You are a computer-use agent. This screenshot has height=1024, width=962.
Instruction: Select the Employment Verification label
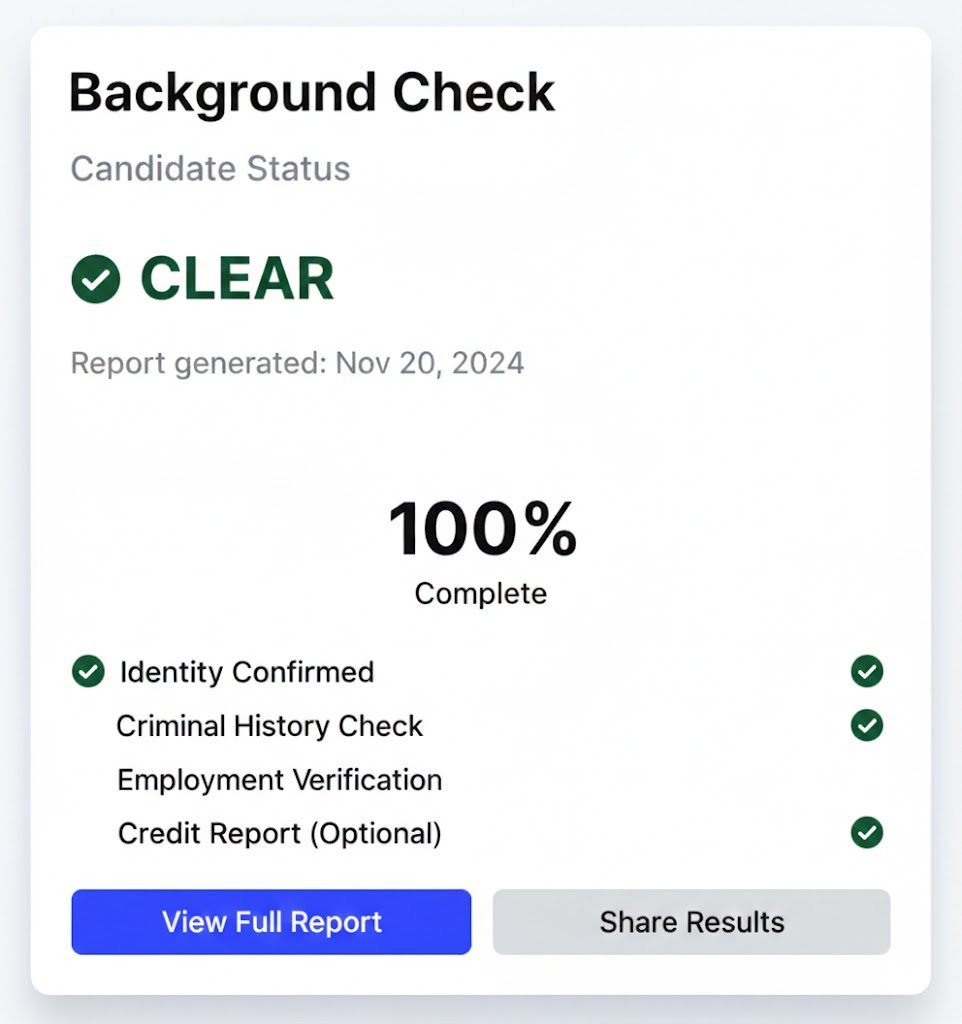pos(279,780)
